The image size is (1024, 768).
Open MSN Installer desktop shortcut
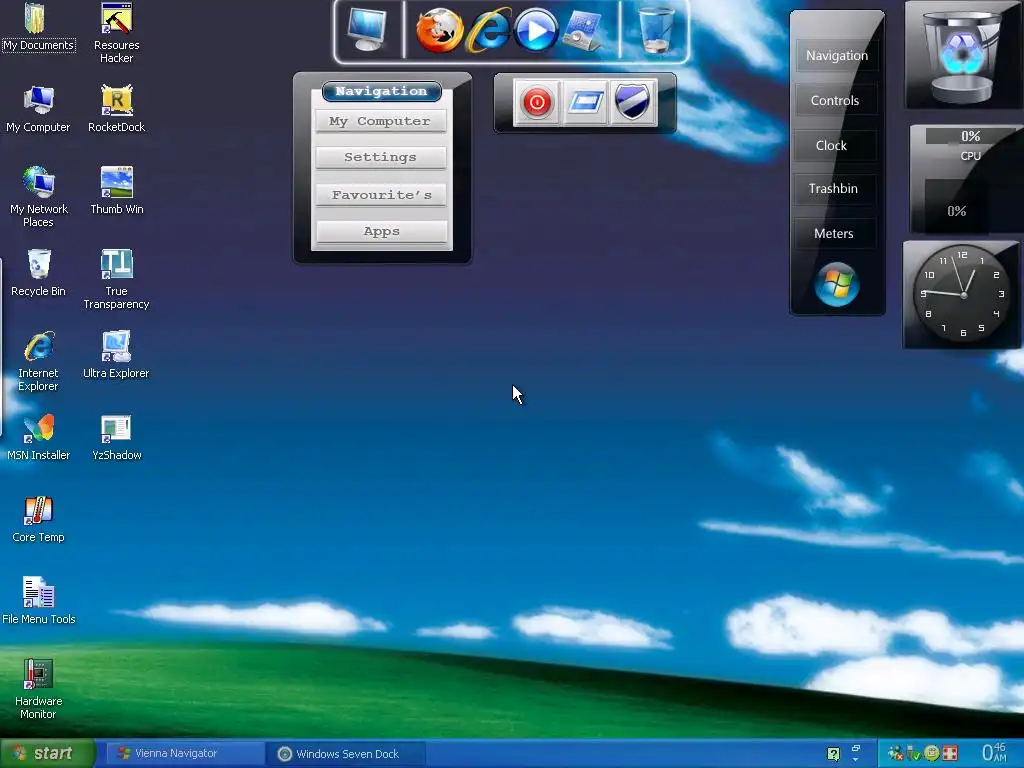[39, 437]
